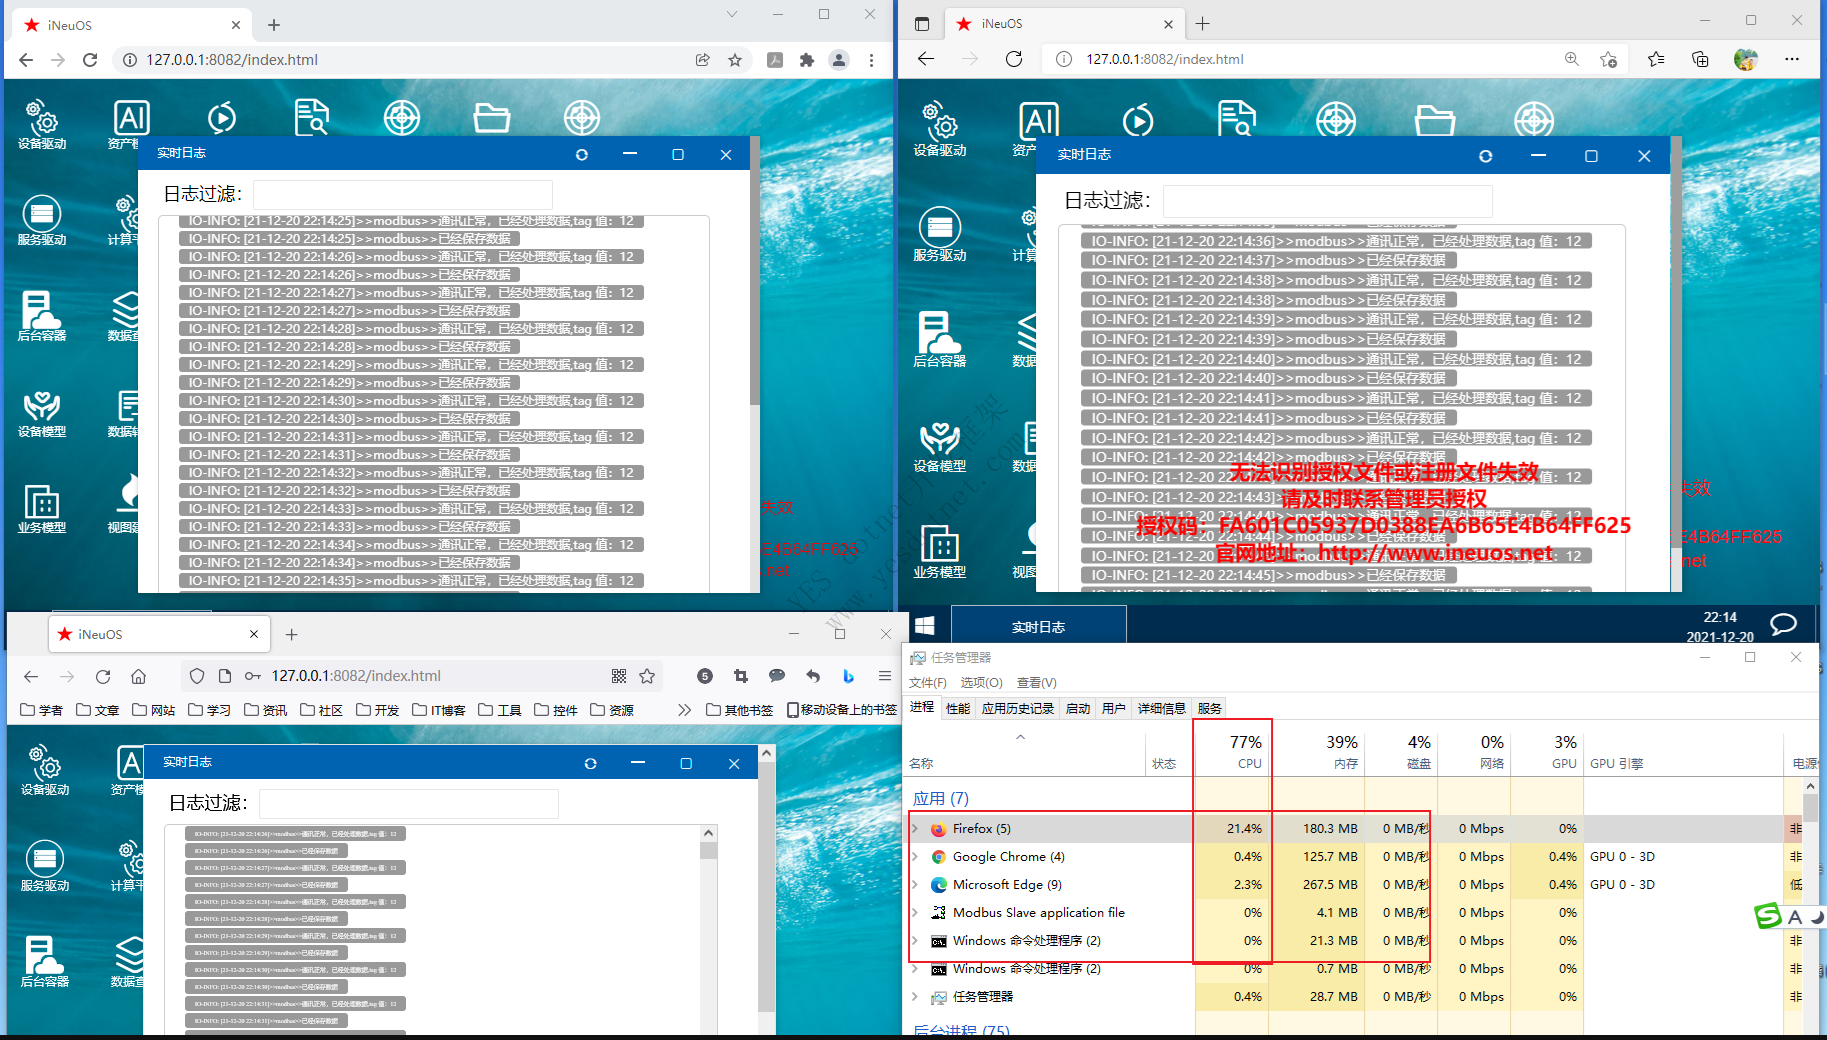Click Chrome share page icon

click(703, 60)
